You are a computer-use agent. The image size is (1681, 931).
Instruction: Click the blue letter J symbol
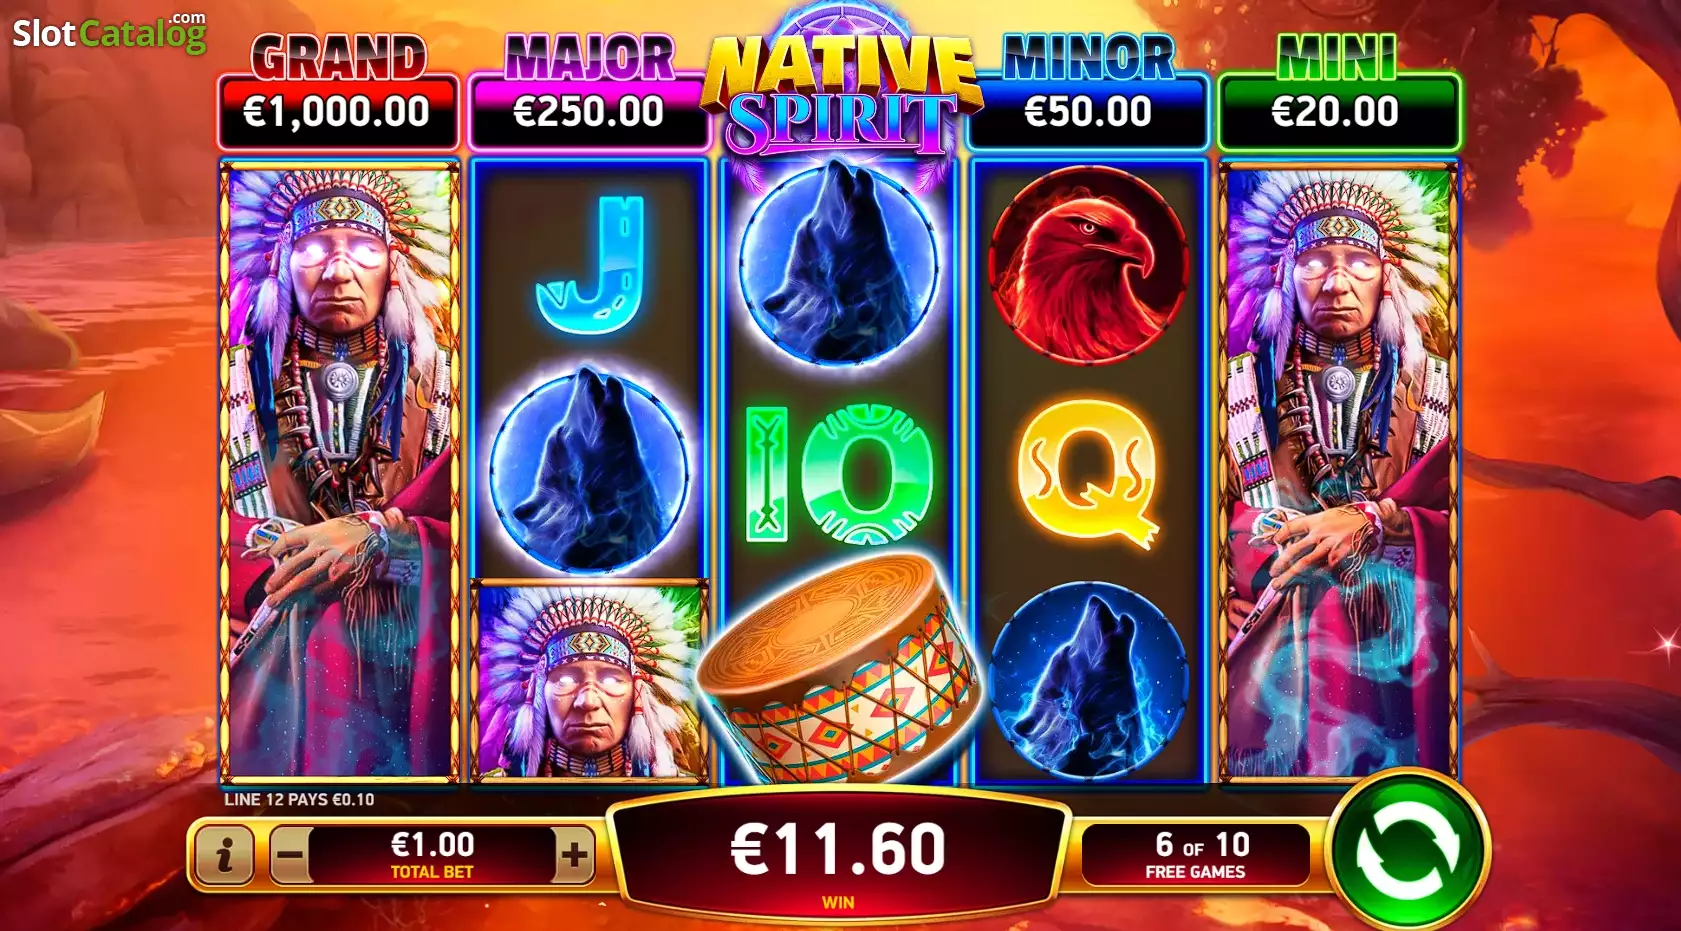click(590, 264)
